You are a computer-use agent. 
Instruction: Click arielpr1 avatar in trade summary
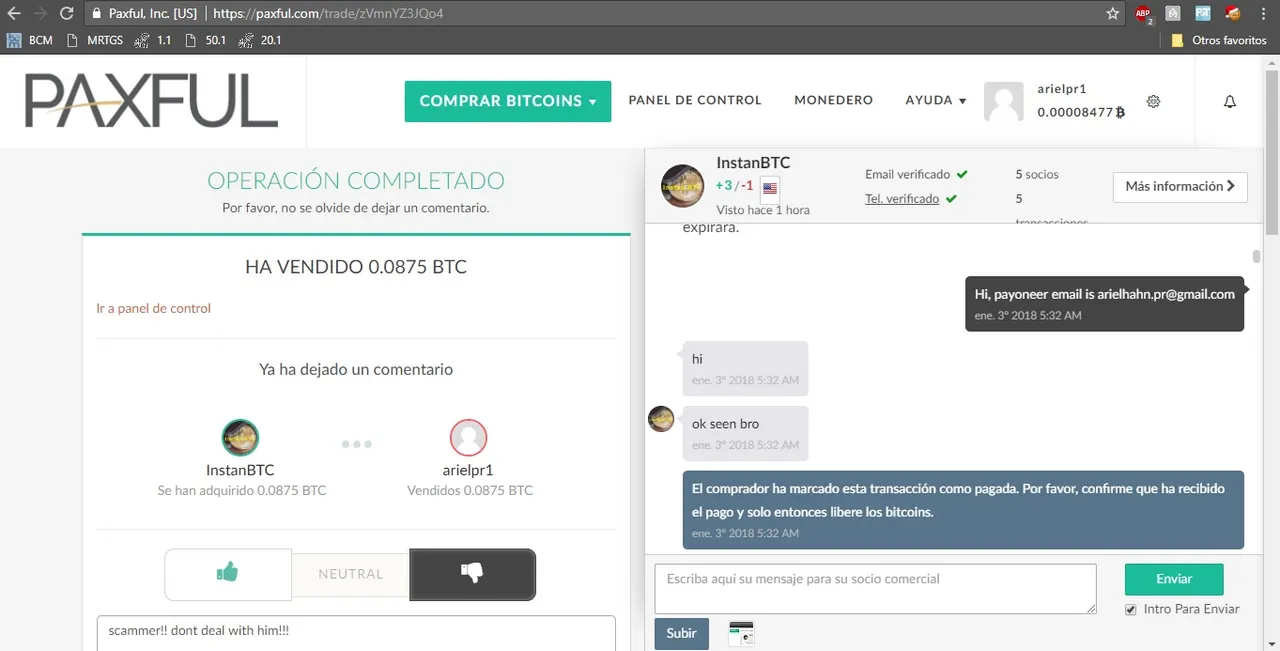pyautogui.click(x=469, y=437)
